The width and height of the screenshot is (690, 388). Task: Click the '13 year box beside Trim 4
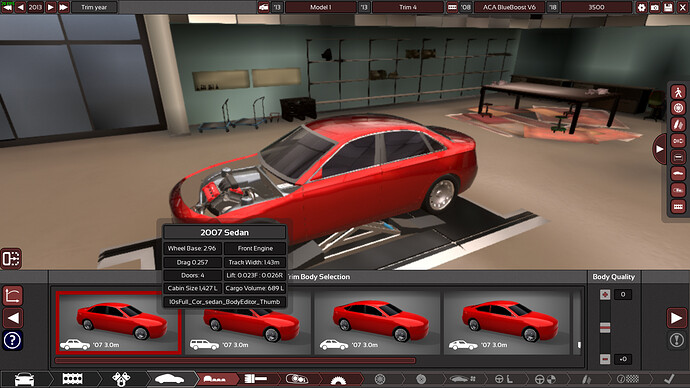(x=364, y=7)
